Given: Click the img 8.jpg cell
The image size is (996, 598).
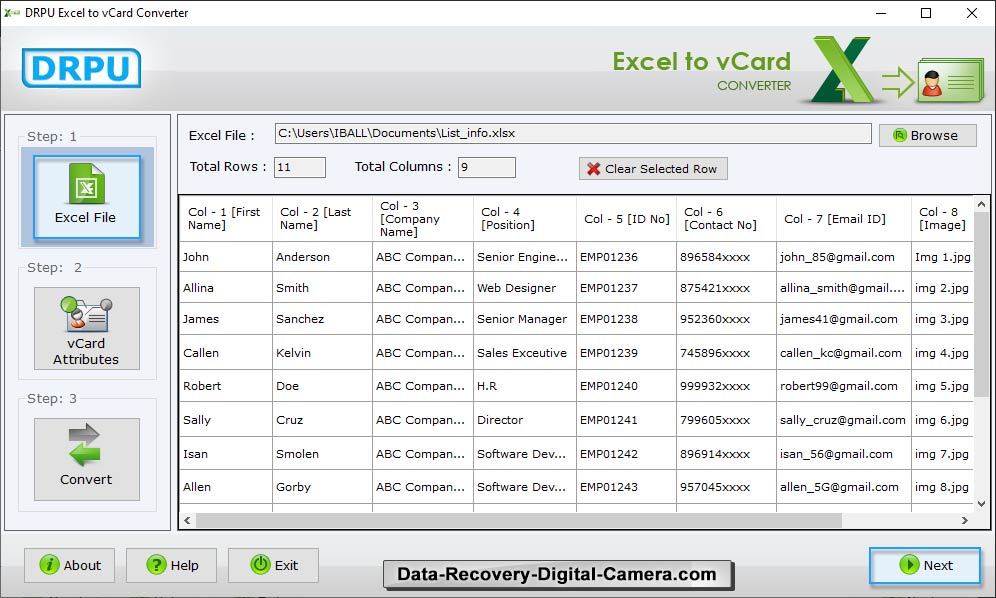Looking at the screenshot, I should tap(942, 487).
